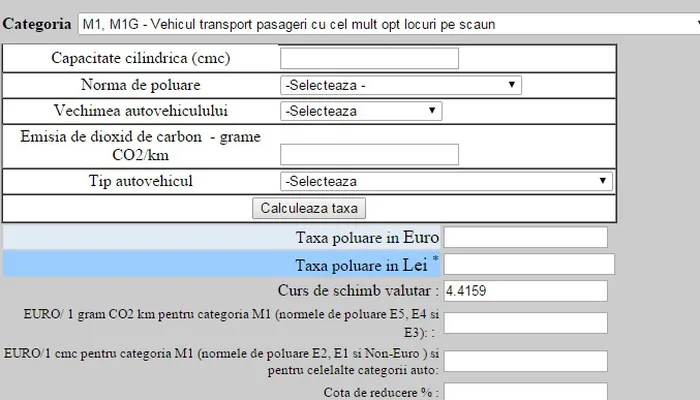Click the Categoria label text
Image resolution: width=700 pixels, height=400 pixels.
(37, 24)
